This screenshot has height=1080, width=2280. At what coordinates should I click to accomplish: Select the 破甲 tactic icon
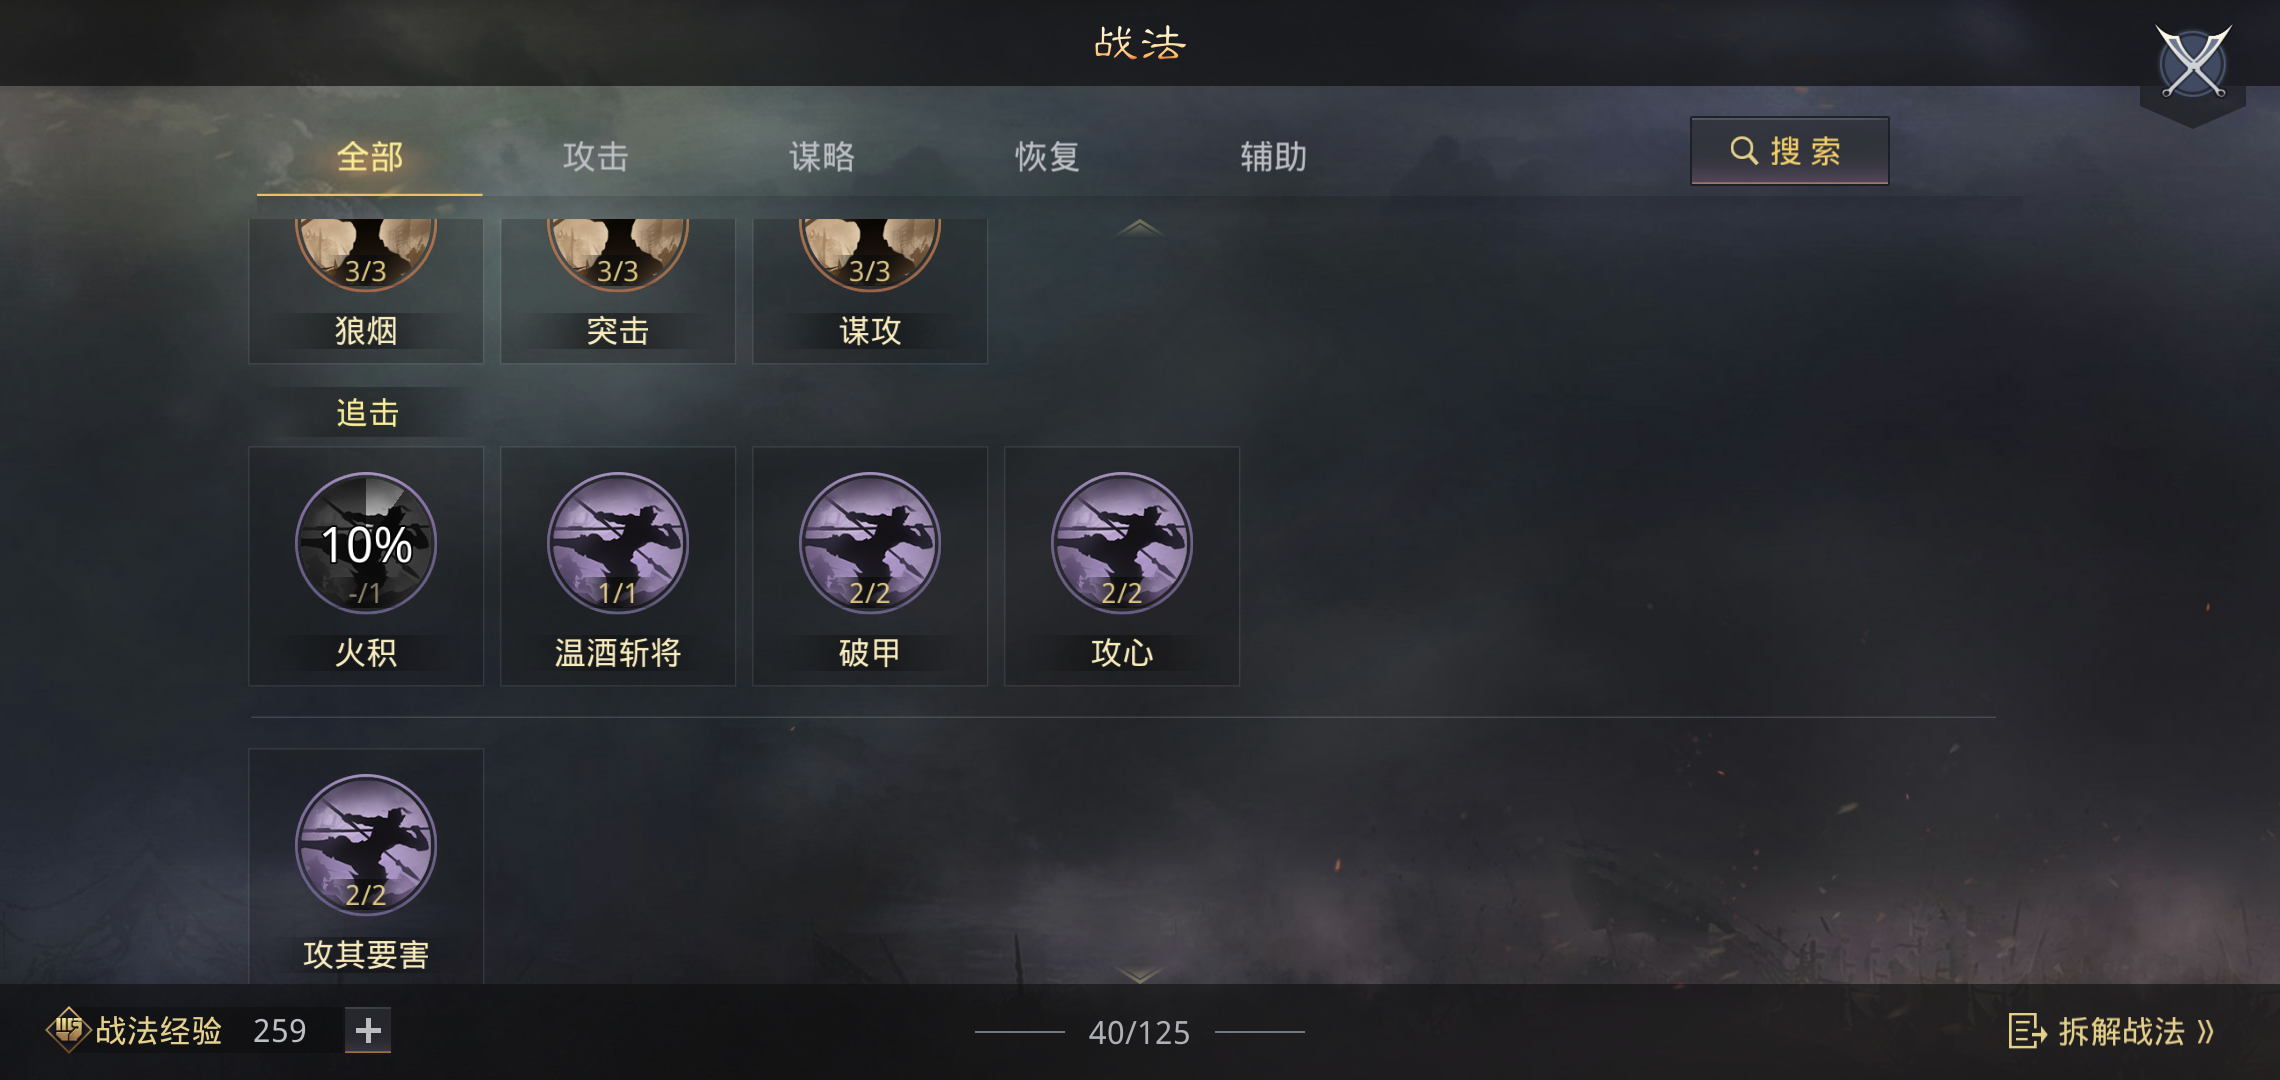coord(870,543)
